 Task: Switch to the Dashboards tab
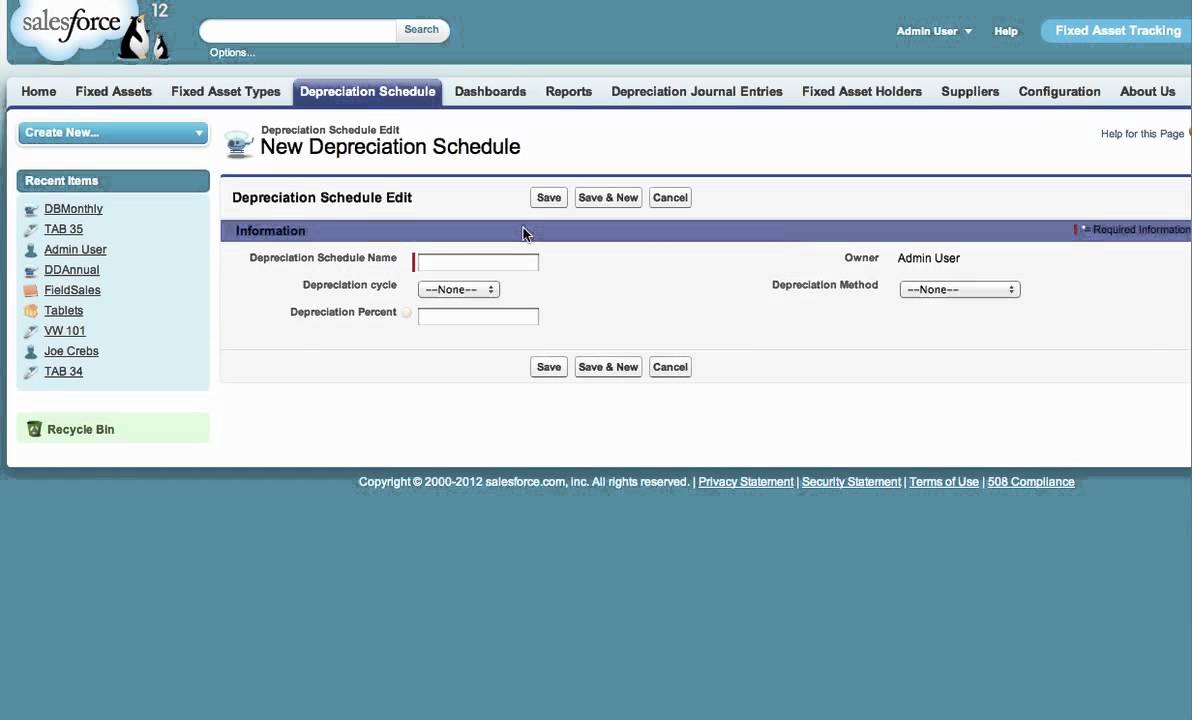pyautogui.click(x=490, y=91)
